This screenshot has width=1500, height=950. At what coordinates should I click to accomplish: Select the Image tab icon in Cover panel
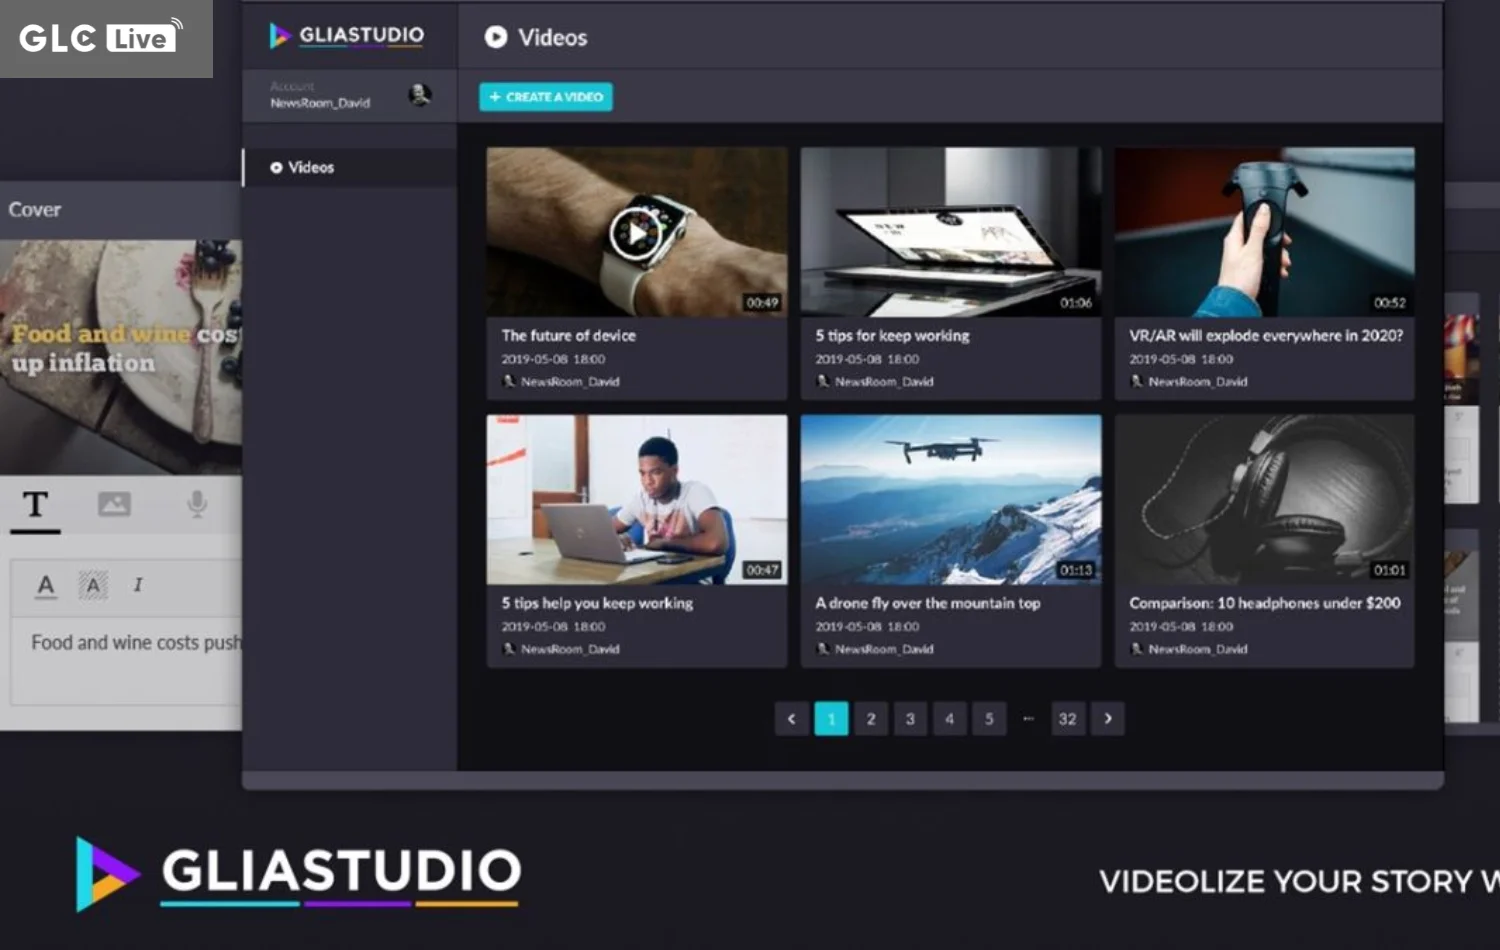click(x=114, y=504)
